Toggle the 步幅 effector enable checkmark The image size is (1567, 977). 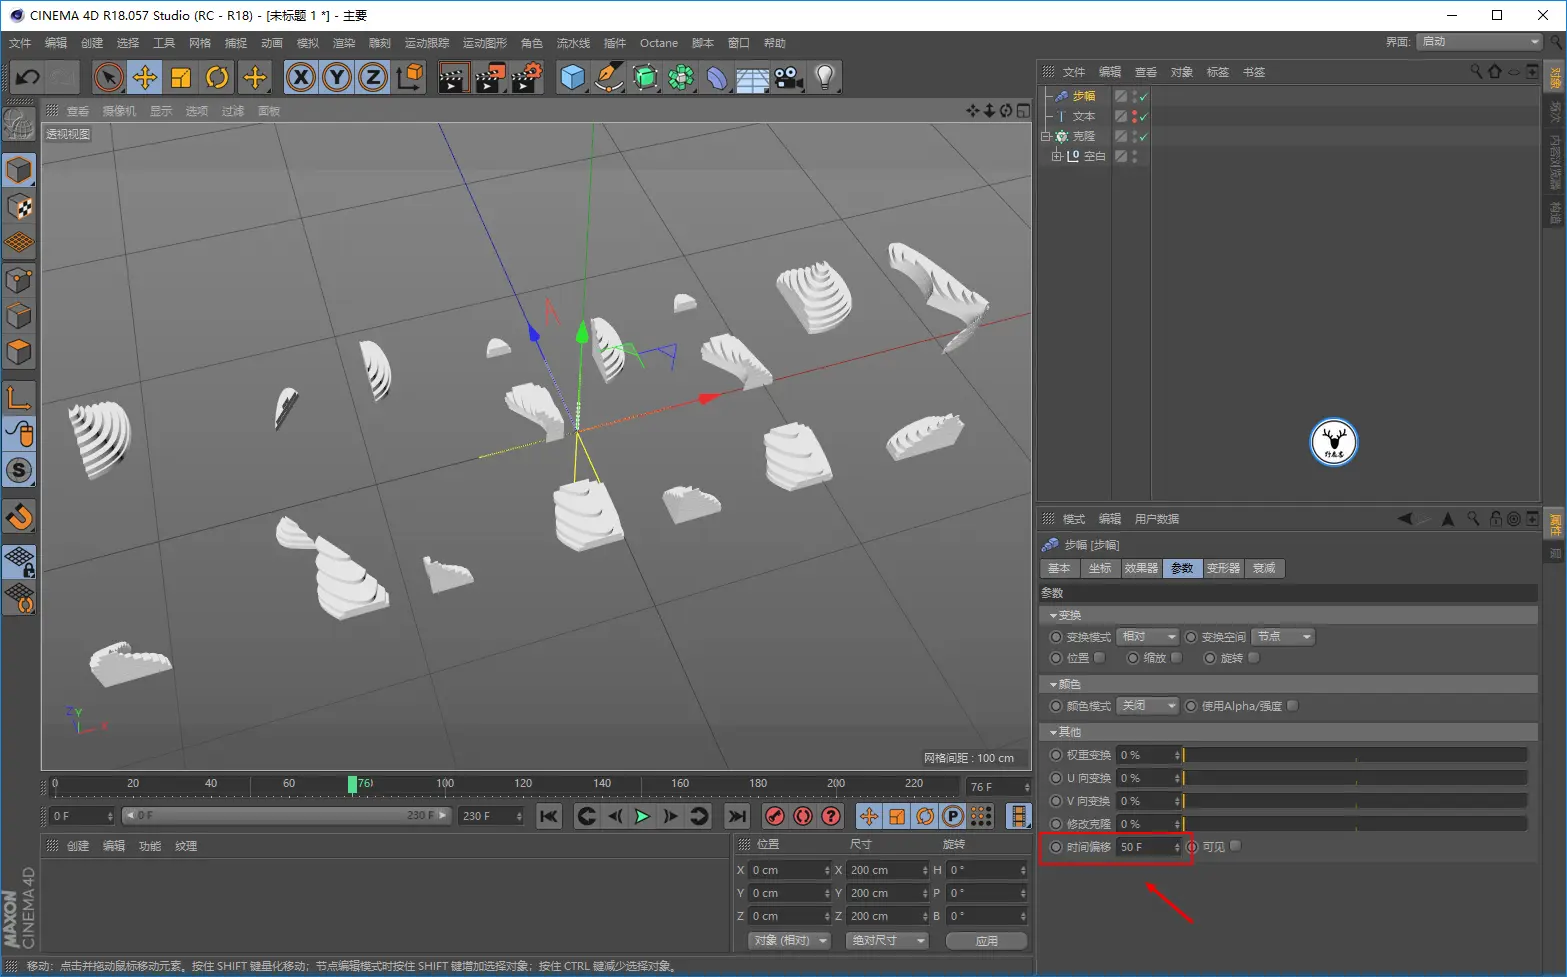[1143, 96]
